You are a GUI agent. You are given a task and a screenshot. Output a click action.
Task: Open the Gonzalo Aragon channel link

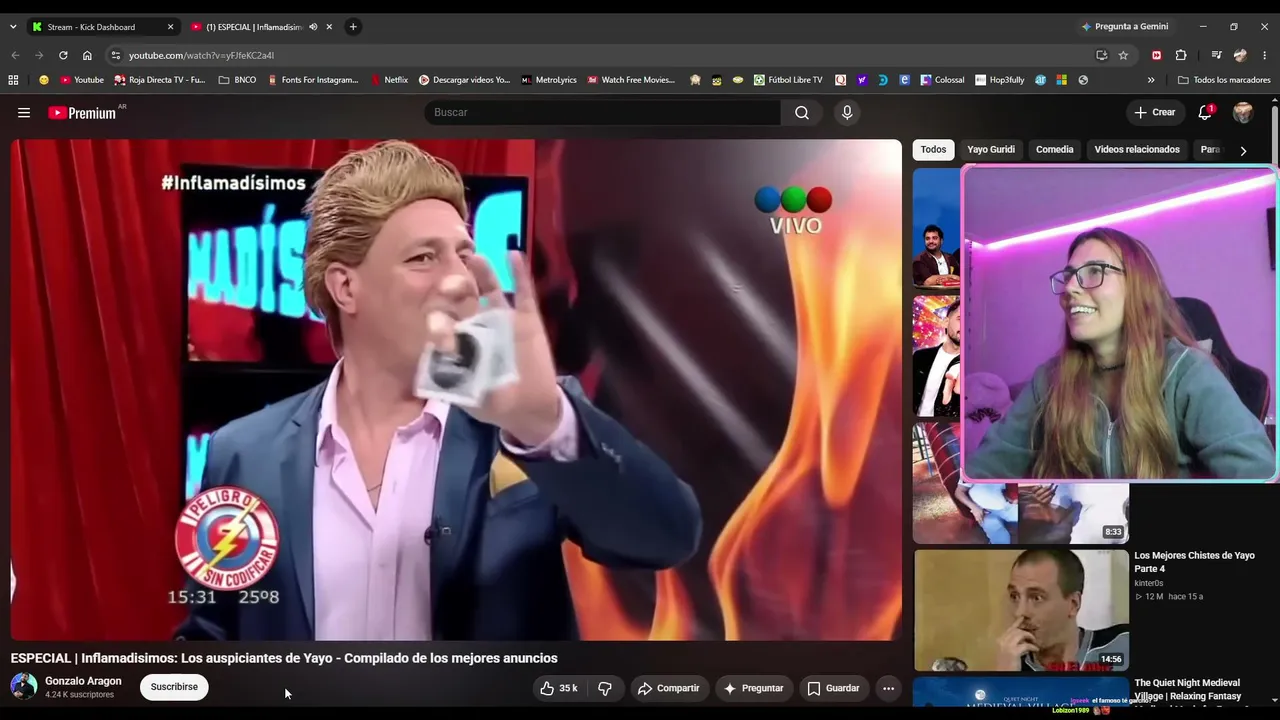(83, 681)
